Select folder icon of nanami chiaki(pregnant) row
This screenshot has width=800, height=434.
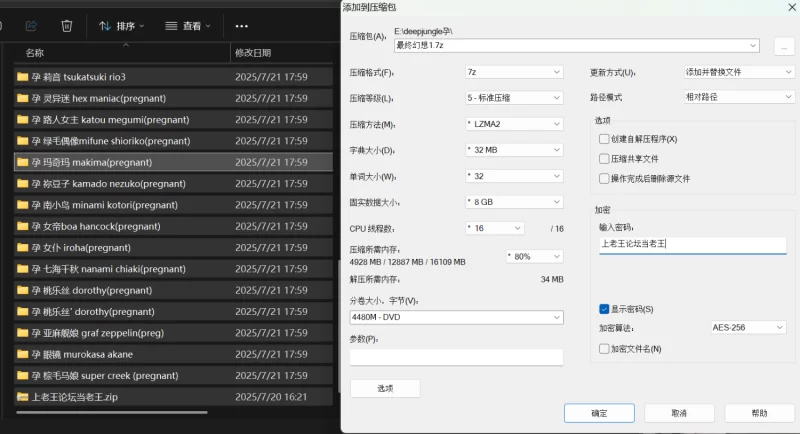(22, 269)
